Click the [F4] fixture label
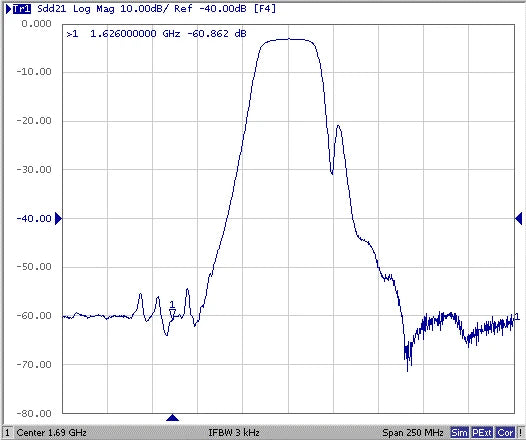 click(x=265, y=9)
